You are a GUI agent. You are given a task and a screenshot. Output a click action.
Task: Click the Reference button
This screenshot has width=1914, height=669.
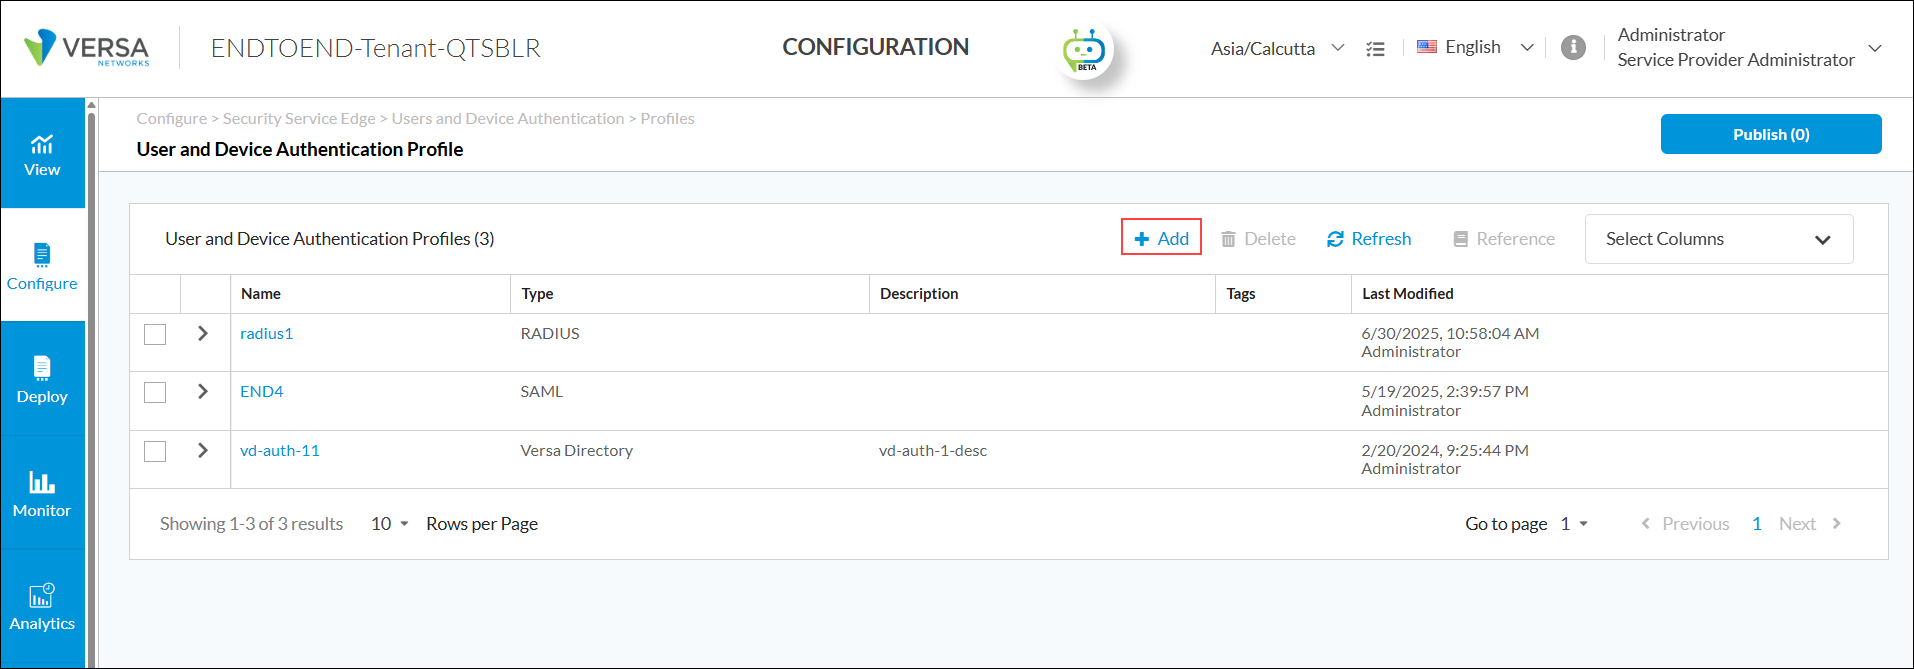(1504, 239)
